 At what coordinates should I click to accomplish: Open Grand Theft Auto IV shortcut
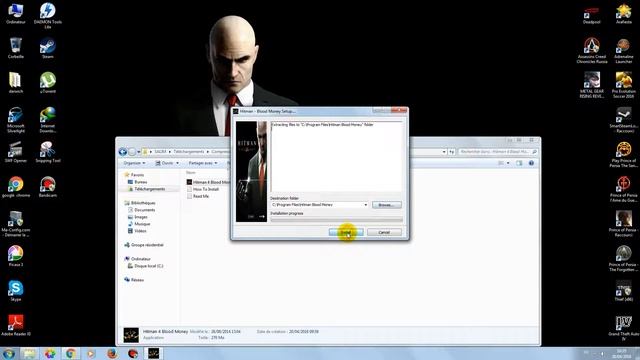click(x=624, y=328)
